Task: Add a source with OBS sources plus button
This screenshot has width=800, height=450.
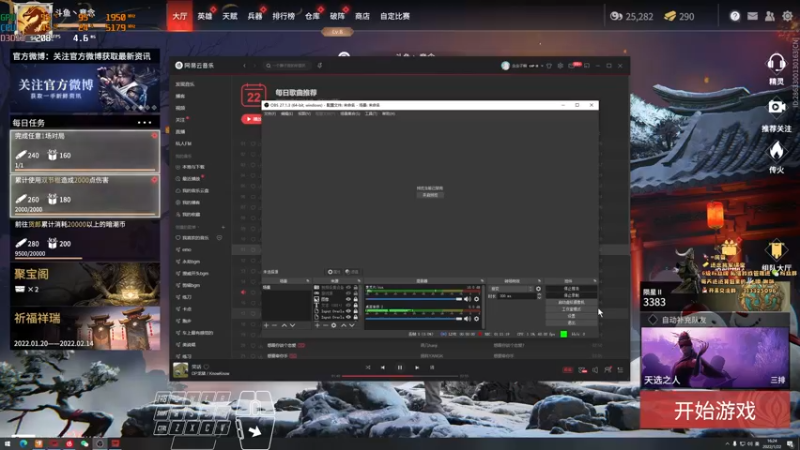Action: [317, 325]
